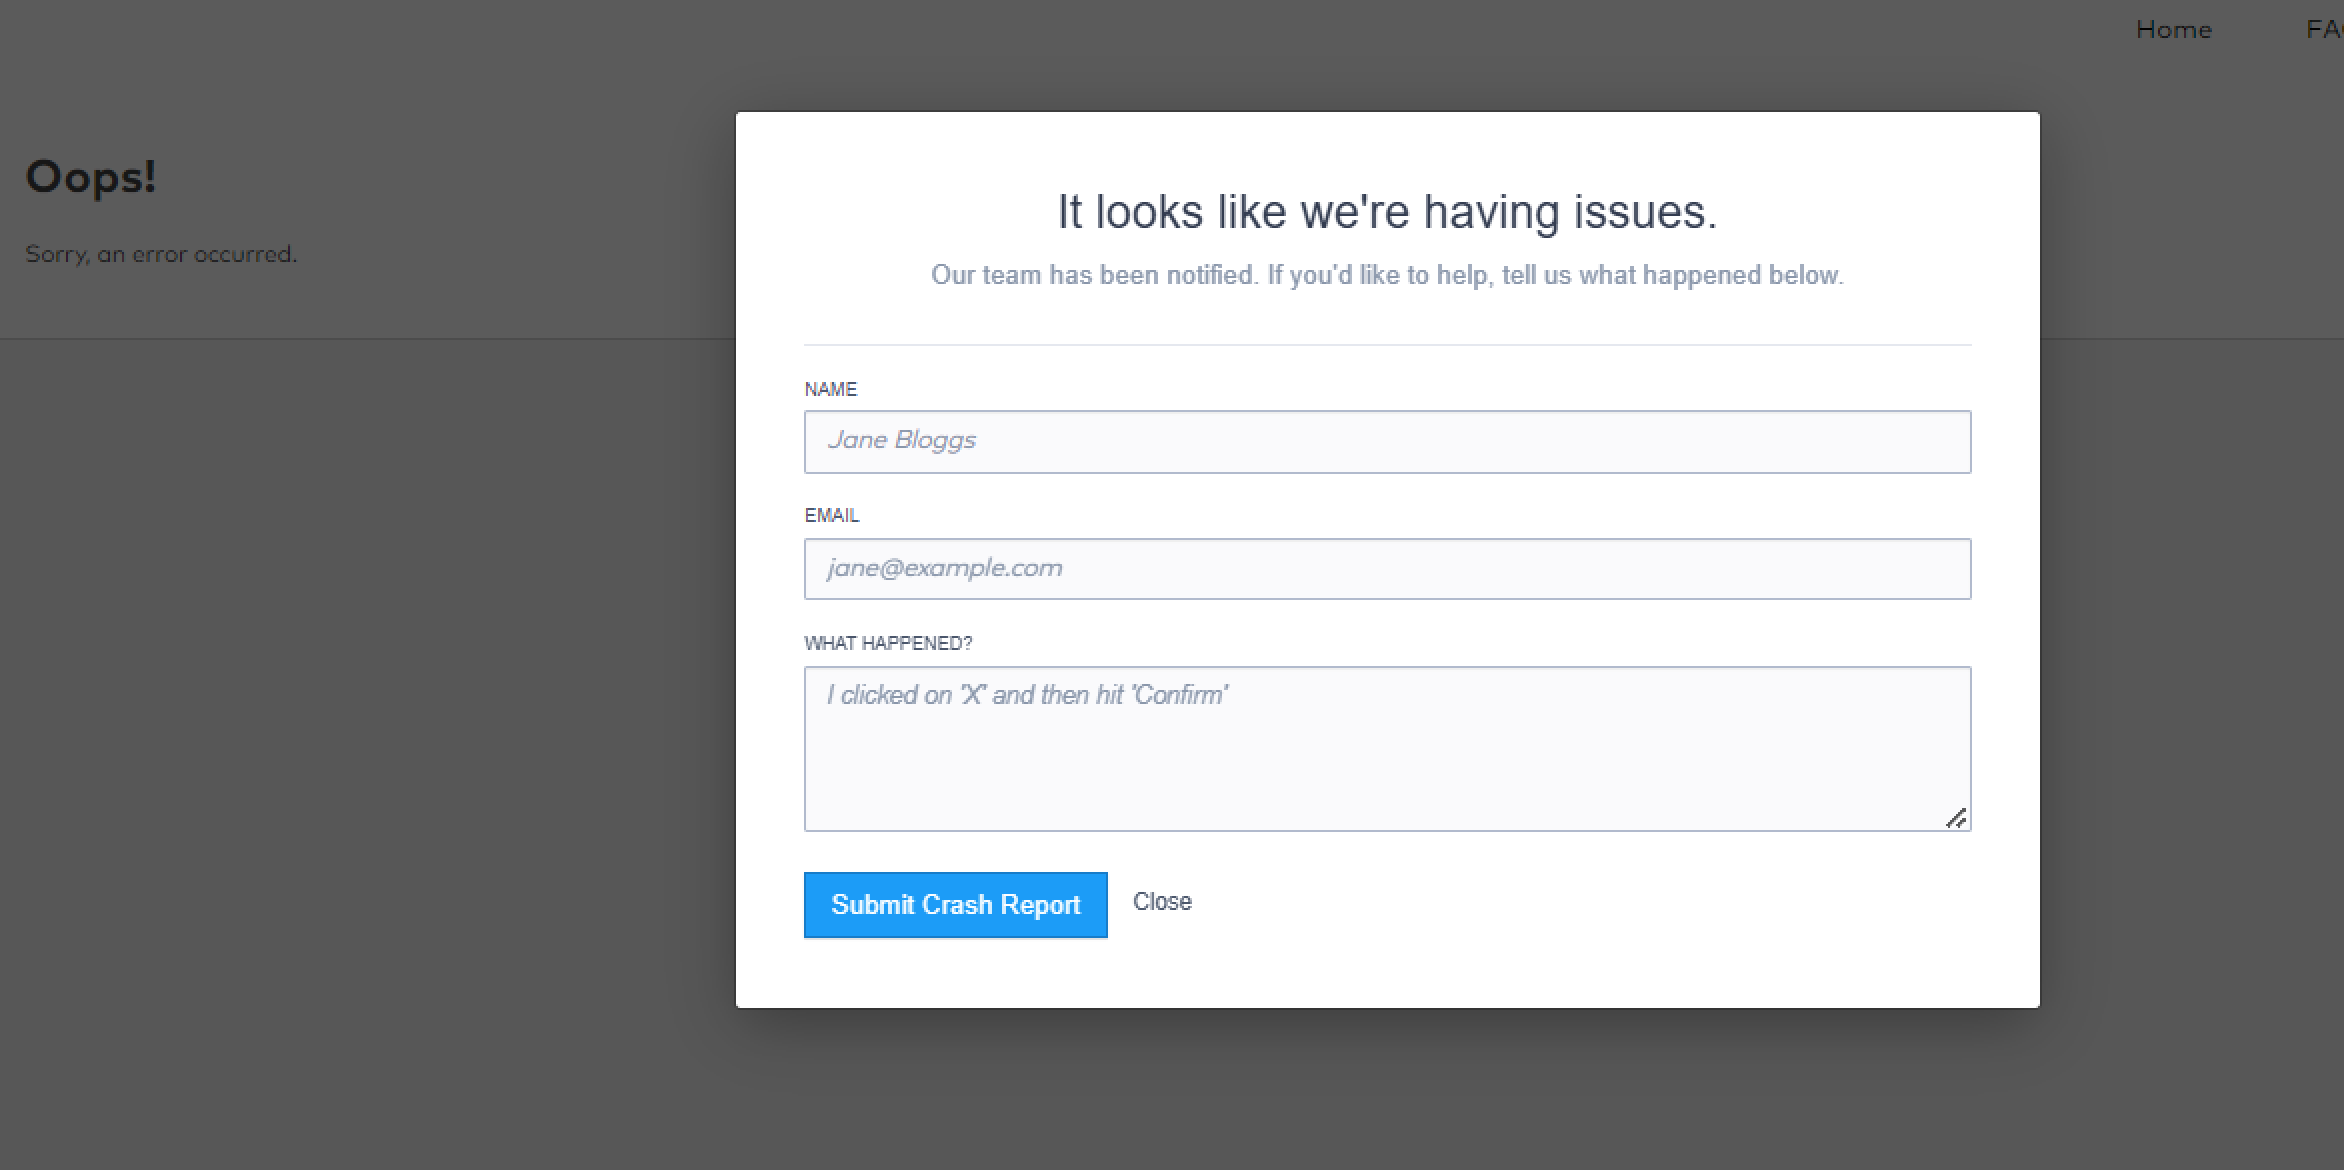Click the 'having issues' dialog heading

1387,212
